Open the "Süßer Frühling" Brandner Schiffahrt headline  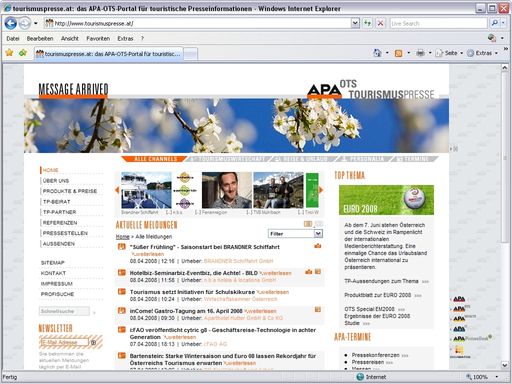point(205,247)
